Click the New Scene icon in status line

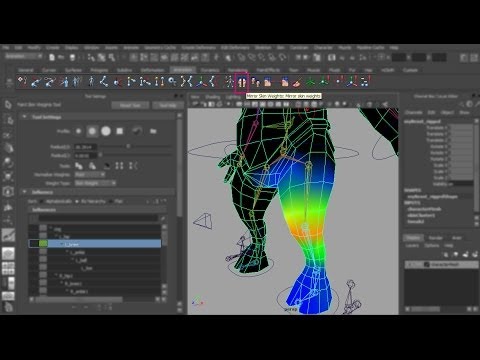tap(52, 58)
